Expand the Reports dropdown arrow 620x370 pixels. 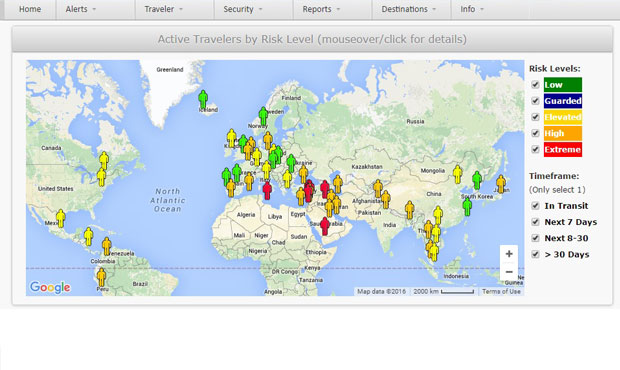click(338, 9)
